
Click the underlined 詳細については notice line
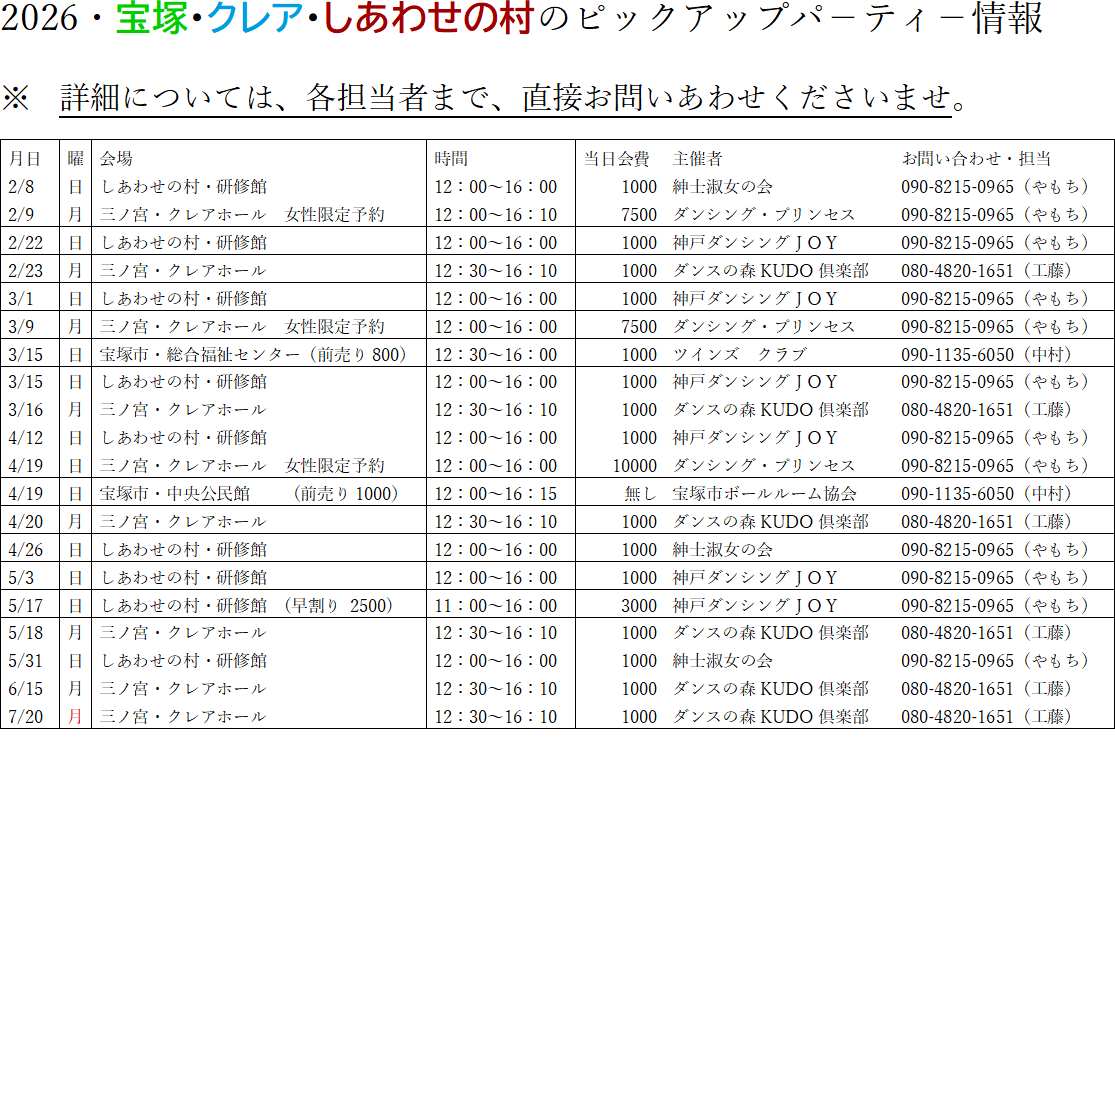[x=505, y=98]
